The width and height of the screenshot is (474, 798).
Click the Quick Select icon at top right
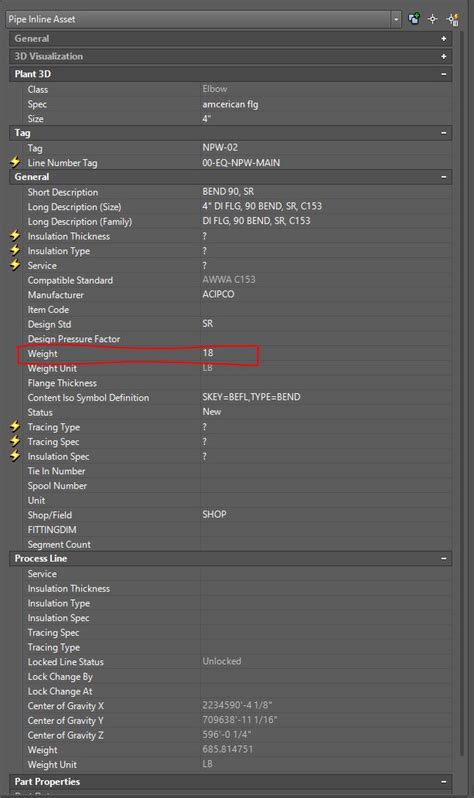(x=453, y=19)
